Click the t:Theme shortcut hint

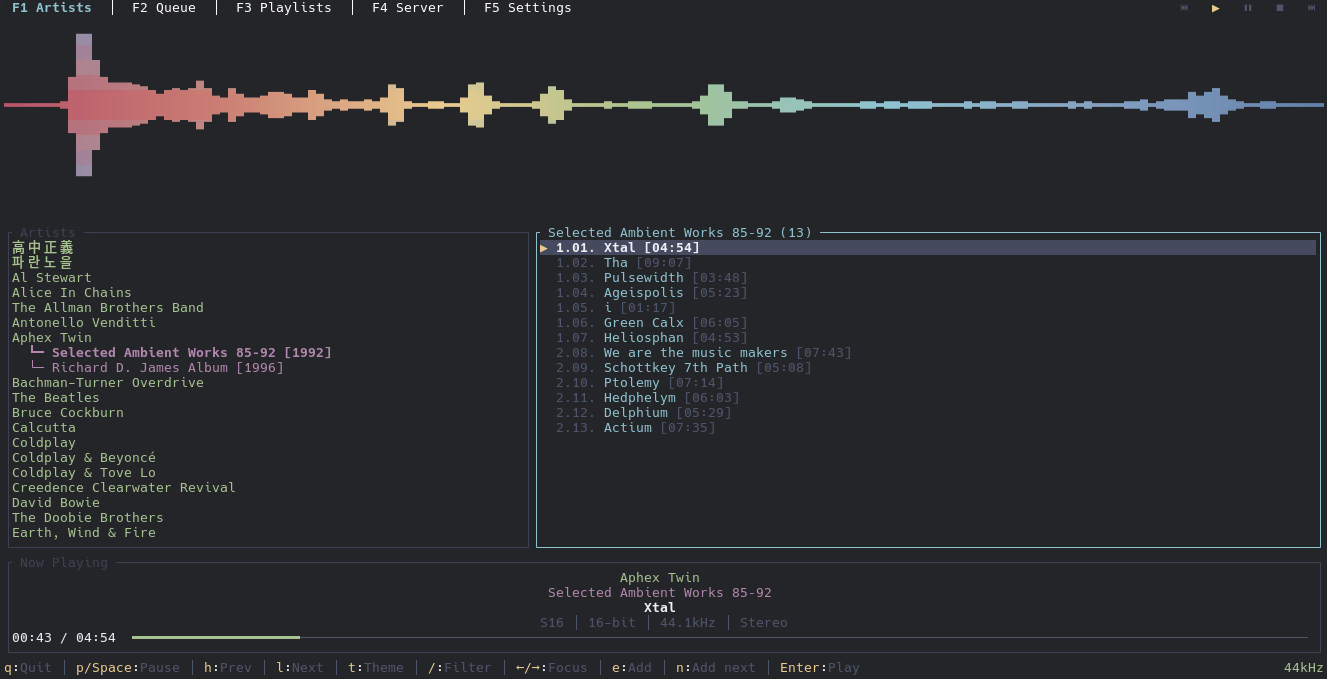(376, 668)
